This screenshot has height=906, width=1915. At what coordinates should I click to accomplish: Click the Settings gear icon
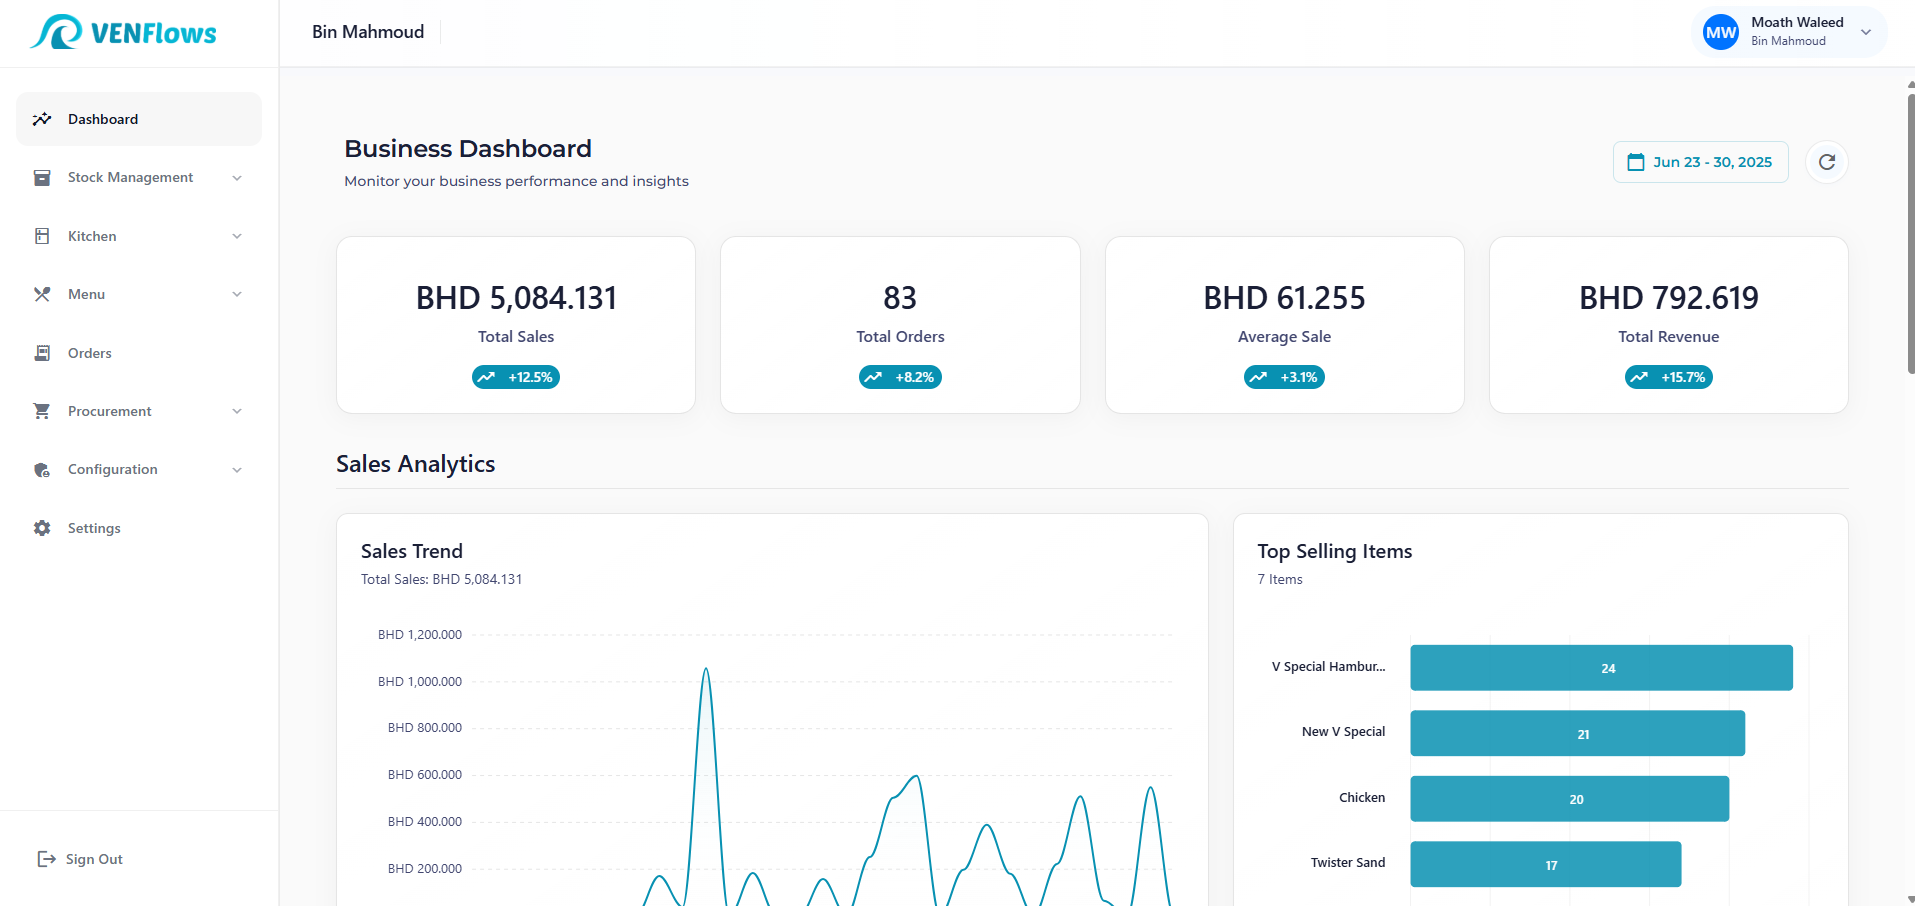42,528
